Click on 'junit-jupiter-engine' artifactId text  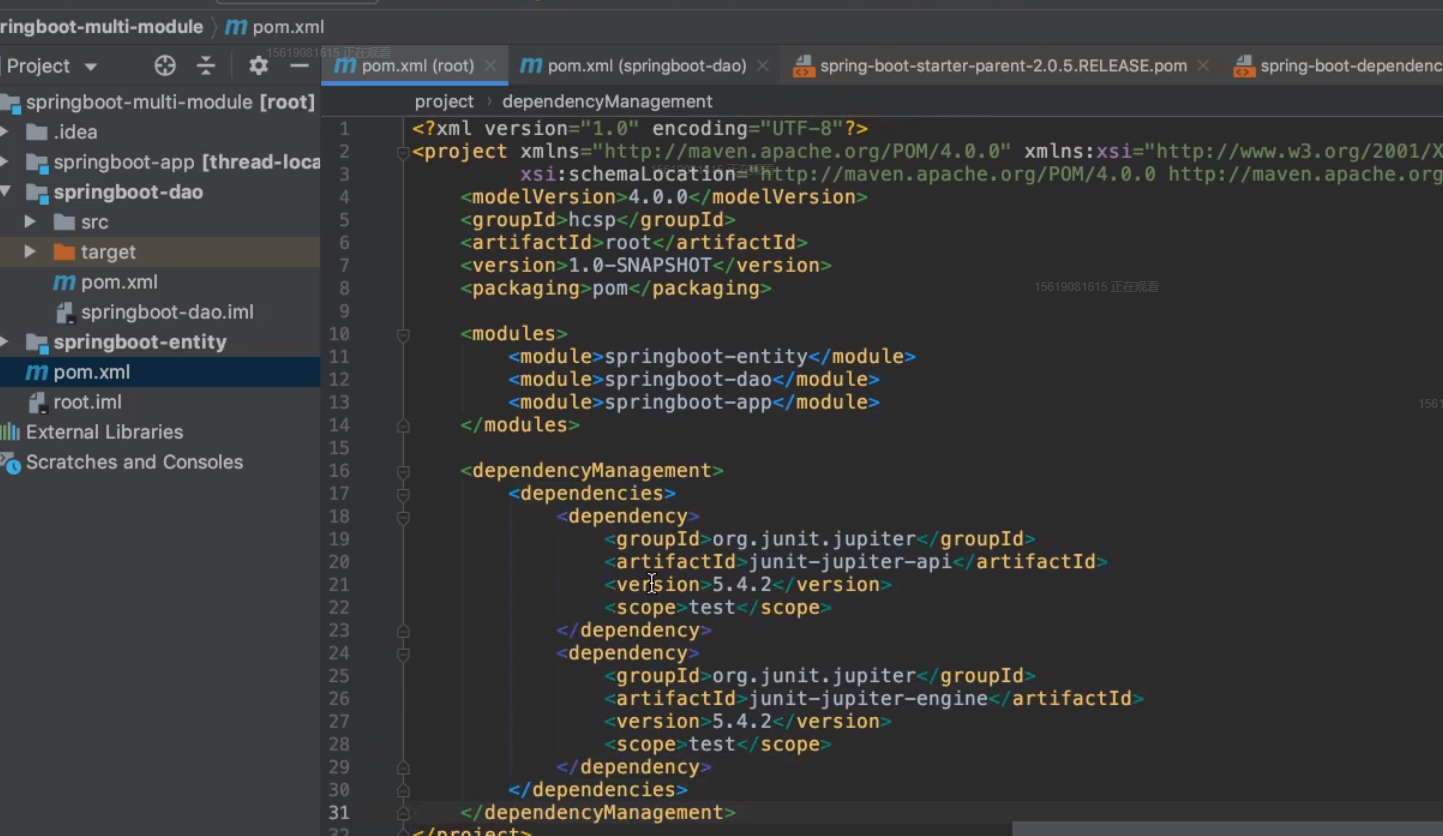pyautogui.click(x=868, y=699)
